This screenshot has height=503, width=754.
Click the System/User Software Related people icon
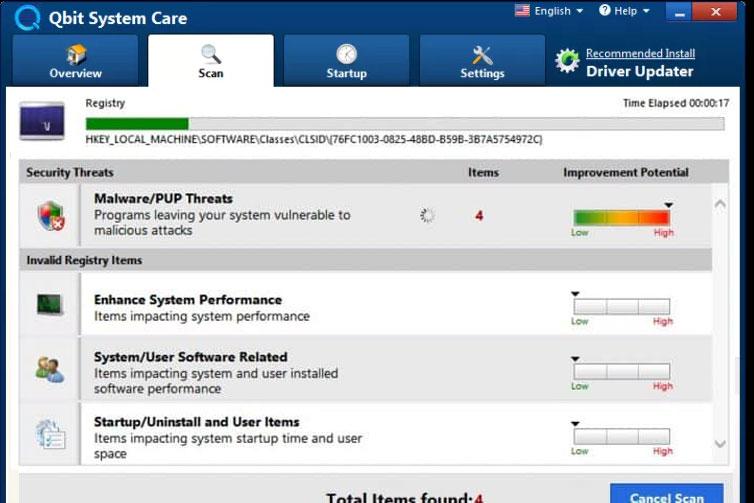pyautogui.click(x=49, y=369)
